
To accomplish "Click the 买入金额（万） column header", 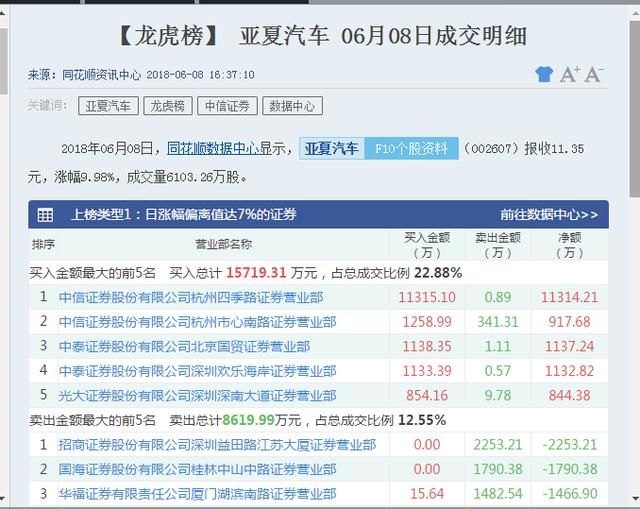I will click(x=427, y=245).
